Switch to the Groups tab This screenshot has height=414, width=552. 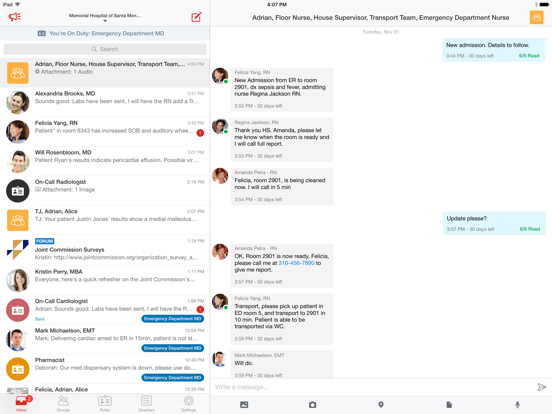(x=63, y=403)
